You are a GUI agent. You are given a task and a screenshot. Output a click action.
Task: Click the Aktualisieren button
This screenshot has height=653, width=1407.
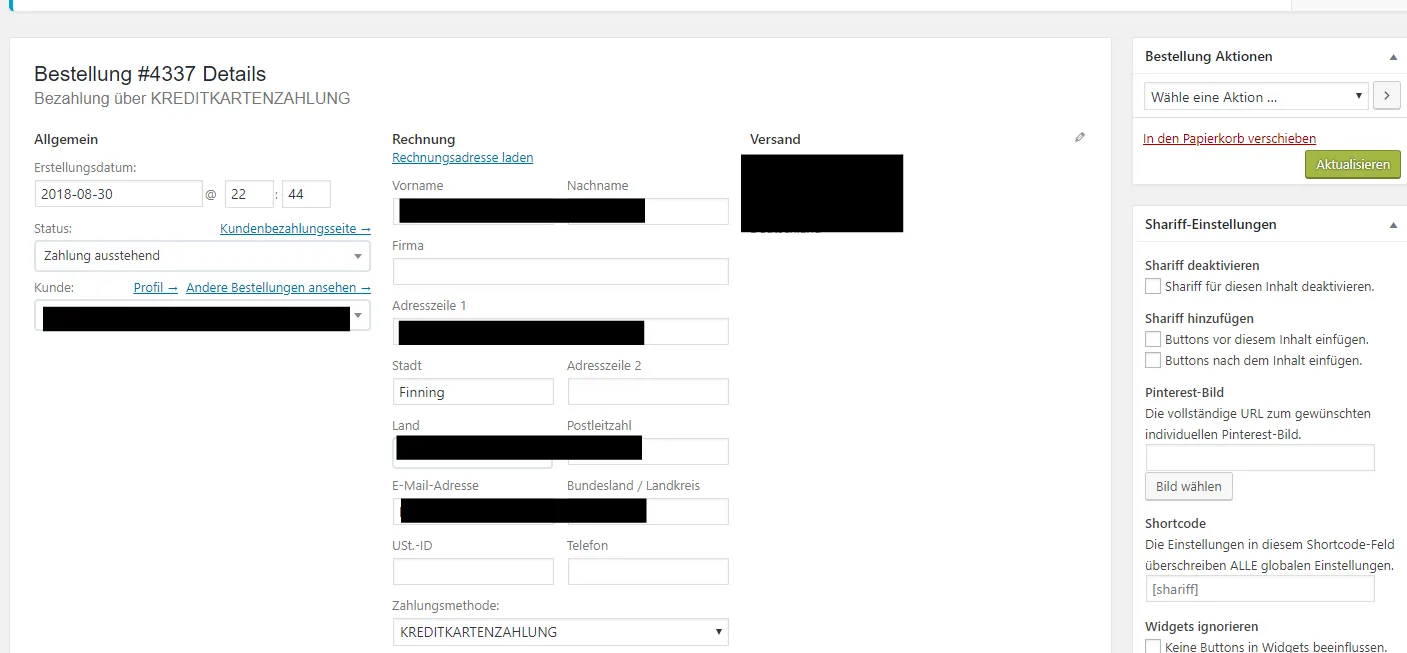(x=1352, y=165)
